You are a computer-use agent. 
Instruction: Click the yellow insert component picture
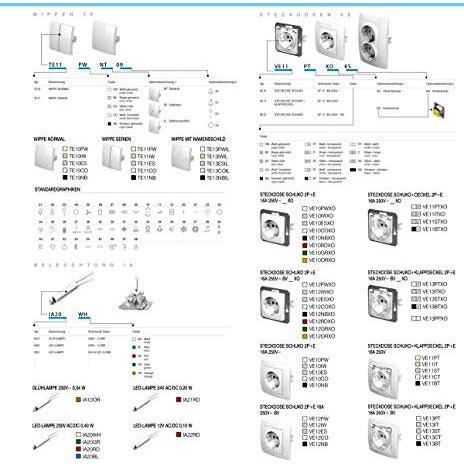(439, 111)
